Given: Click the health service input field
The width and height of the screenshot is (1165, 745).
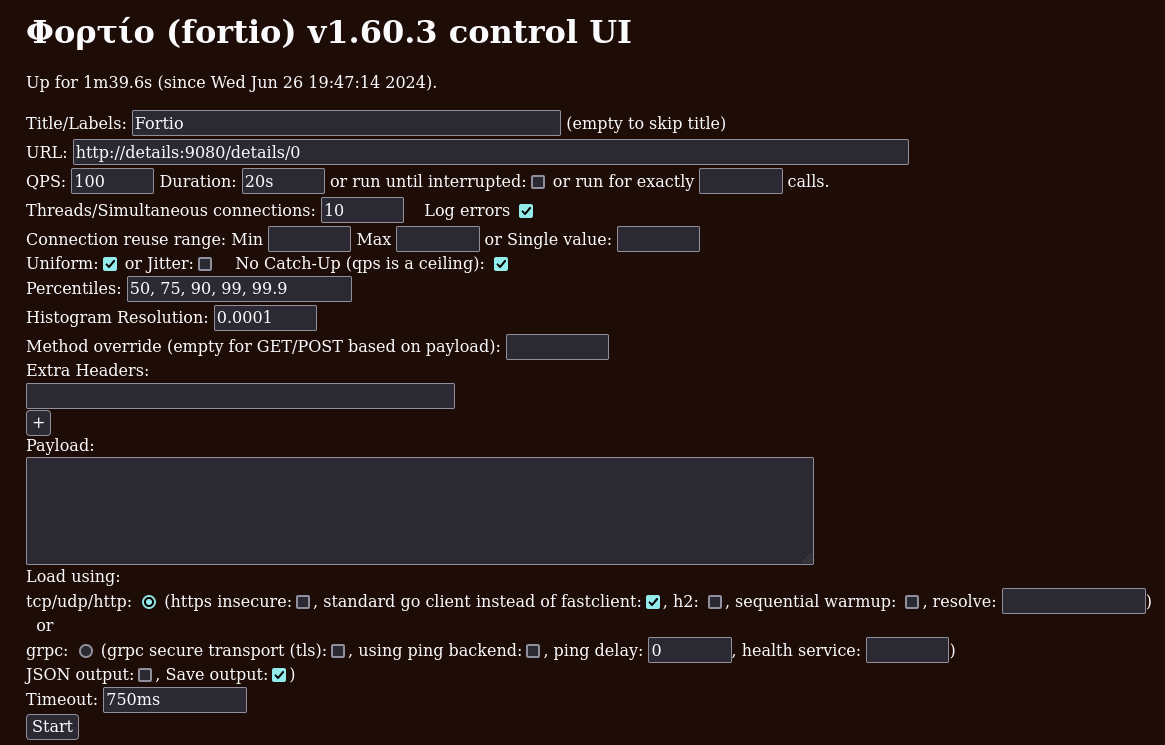Looking at the screenshot, I should (907, 650).
